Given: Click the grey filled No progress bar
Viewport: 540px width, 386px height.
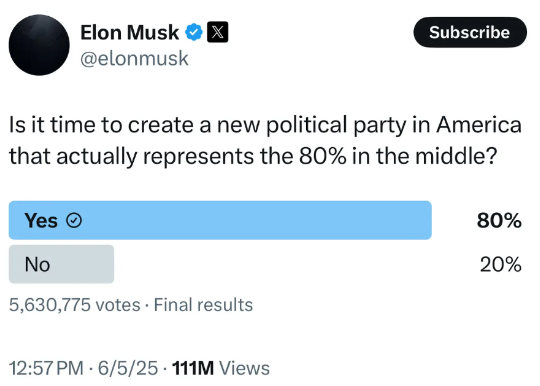Looking at the screenshot, I should click(x=61, y=264).
